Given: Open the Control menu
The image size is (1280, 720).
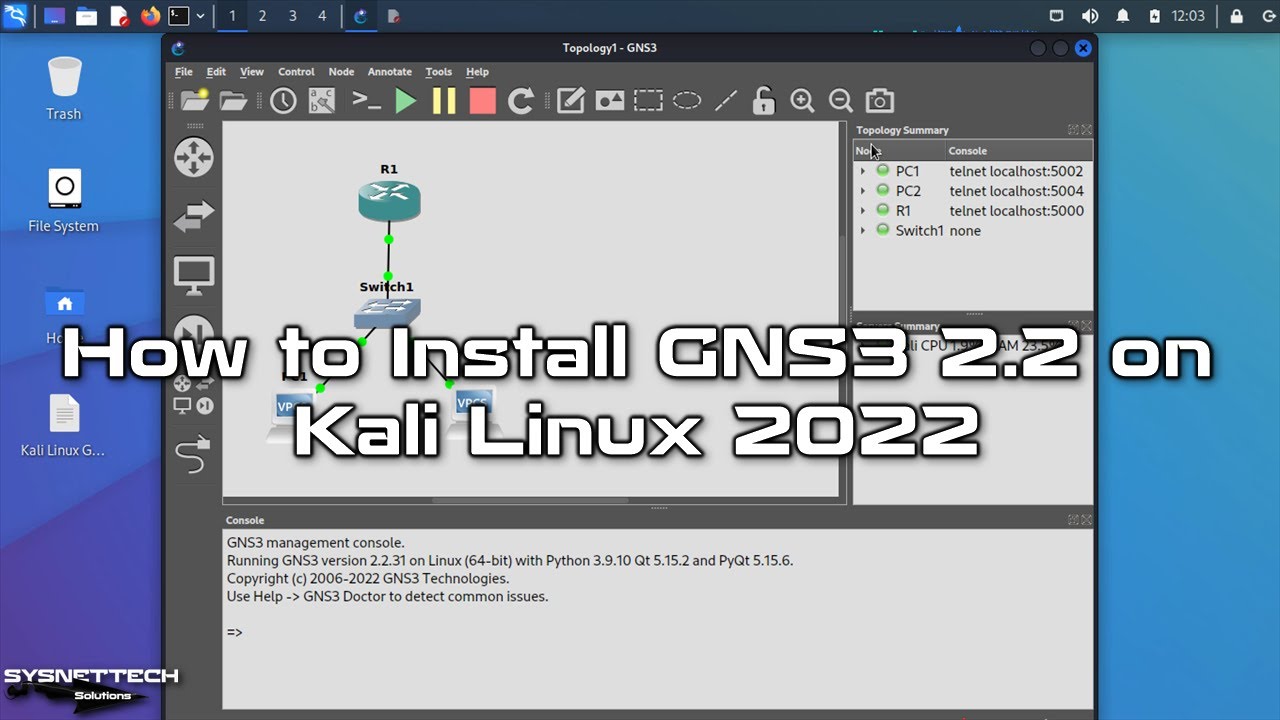Looking at the screenshot, I should [x=296, y=72].
